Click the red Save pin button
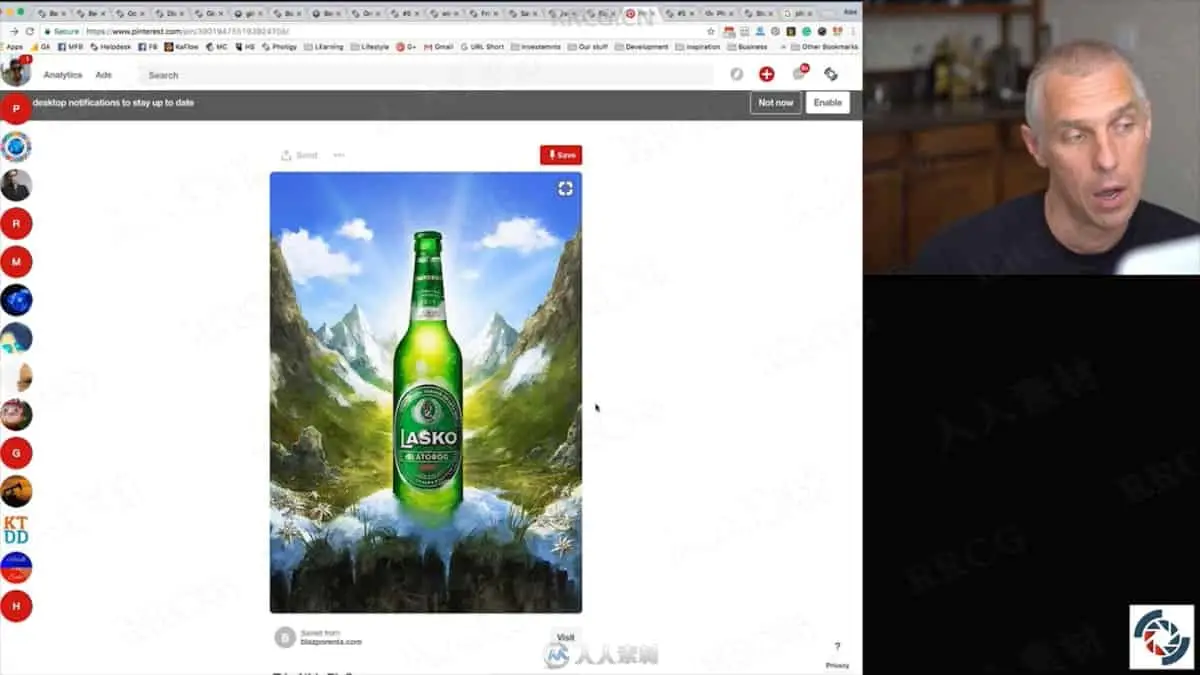 click(x=561, y=155)
